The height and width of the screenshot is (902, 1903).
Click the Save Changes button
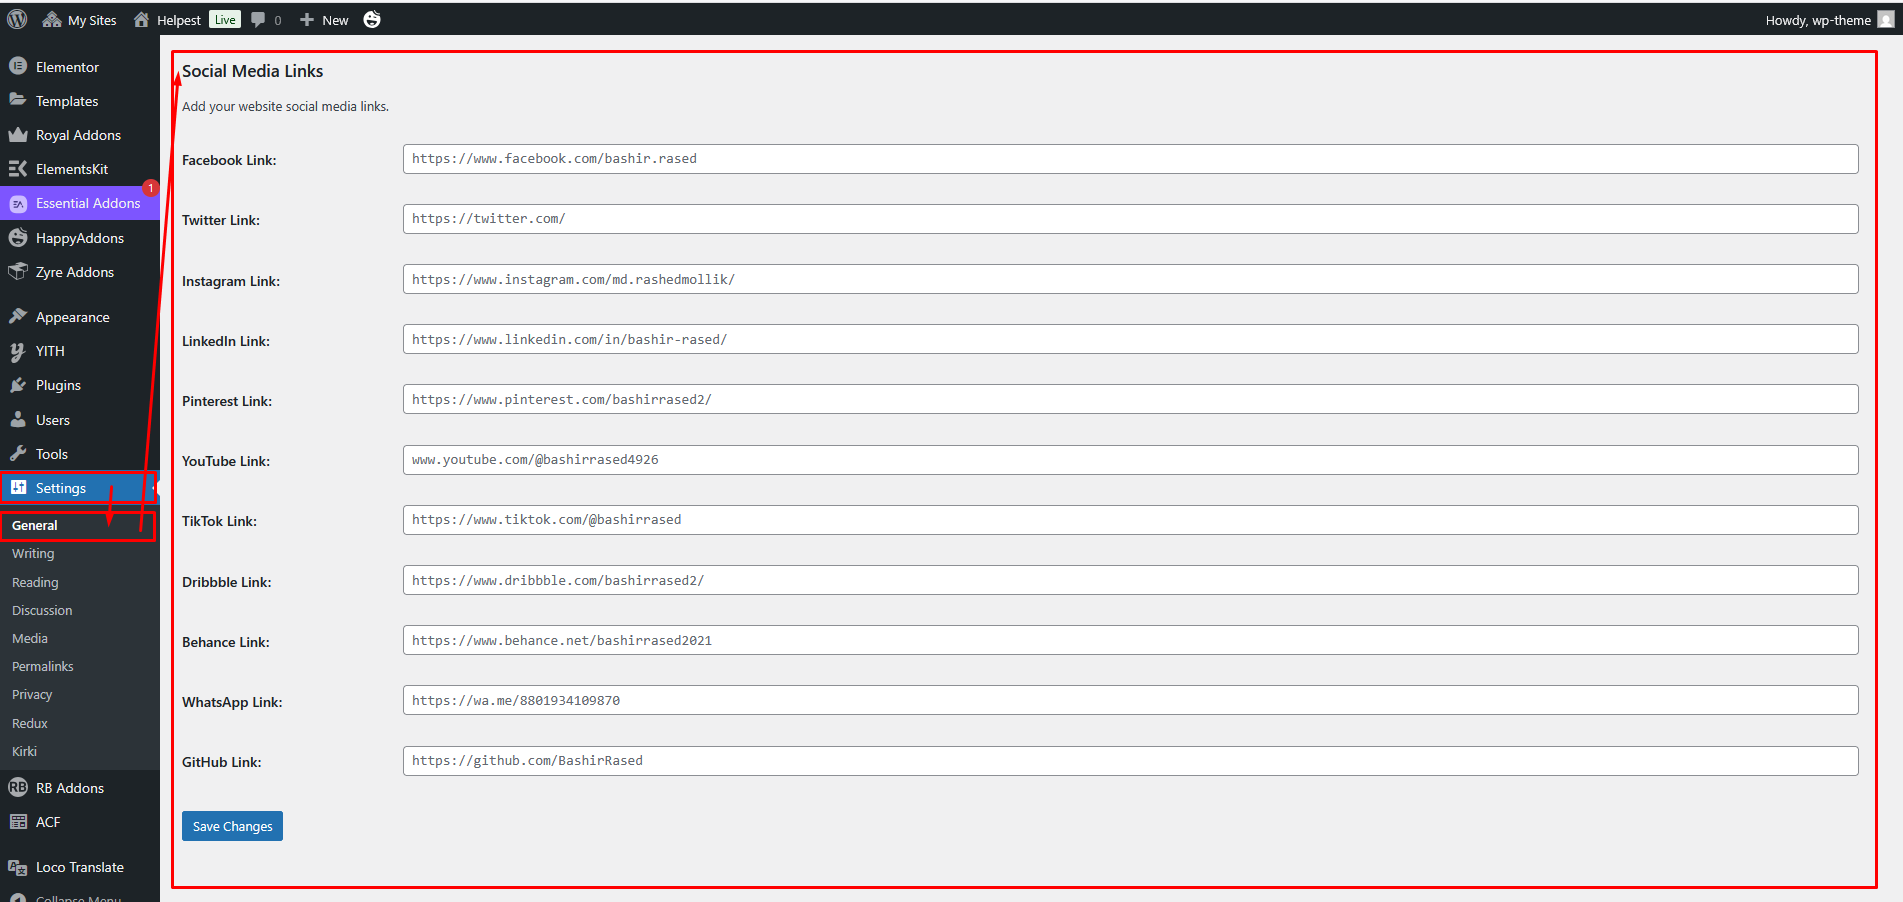coord(232,826)
